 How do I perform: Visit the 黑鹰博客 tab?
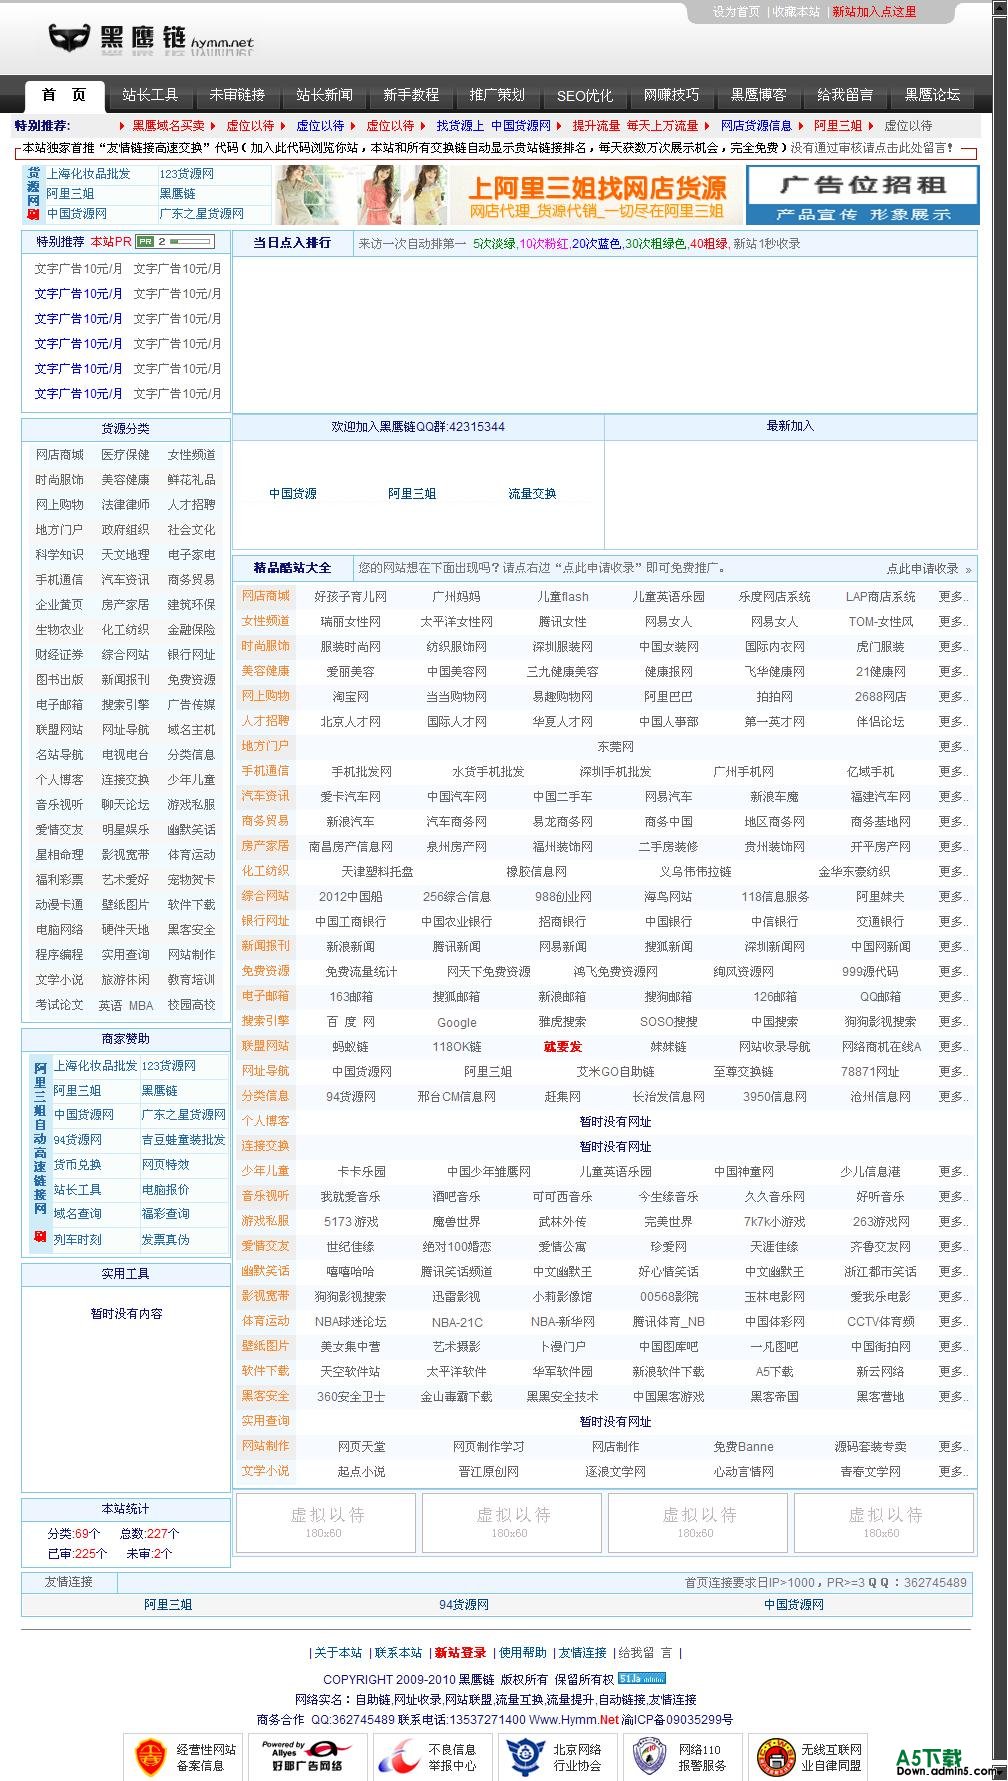(758, 95)
